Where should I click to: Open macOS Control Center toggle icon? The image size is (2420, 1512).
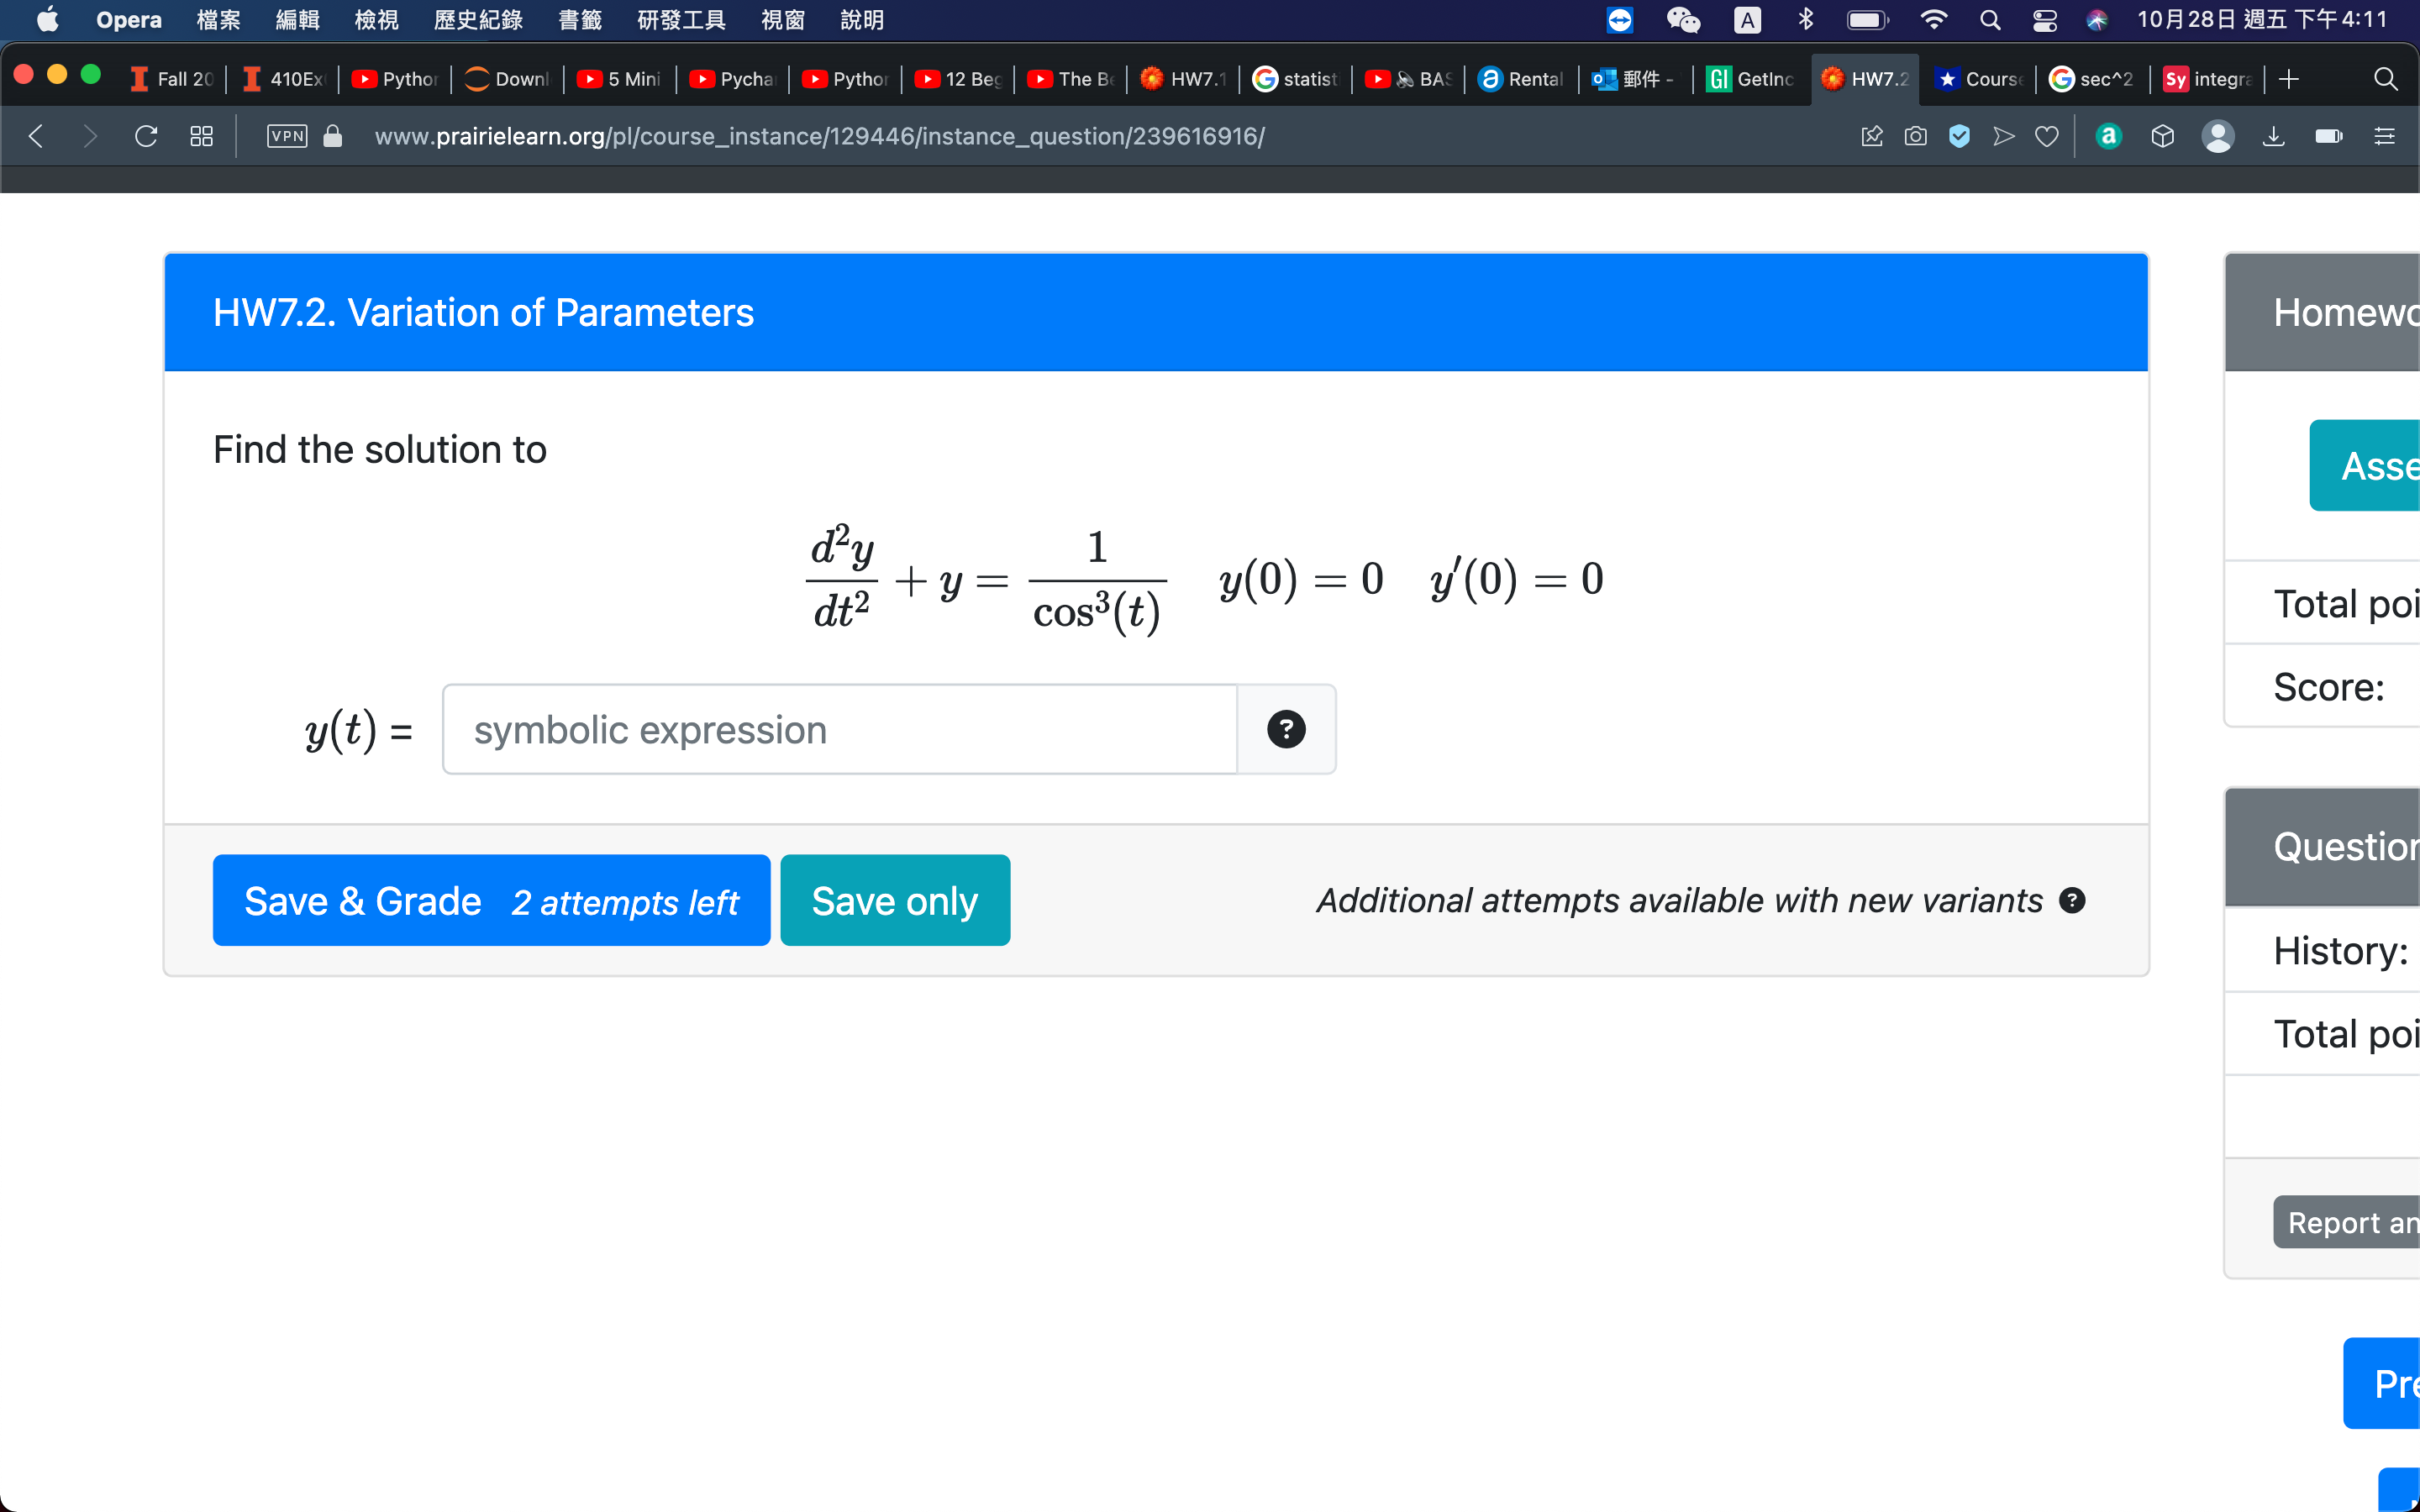2044,20
